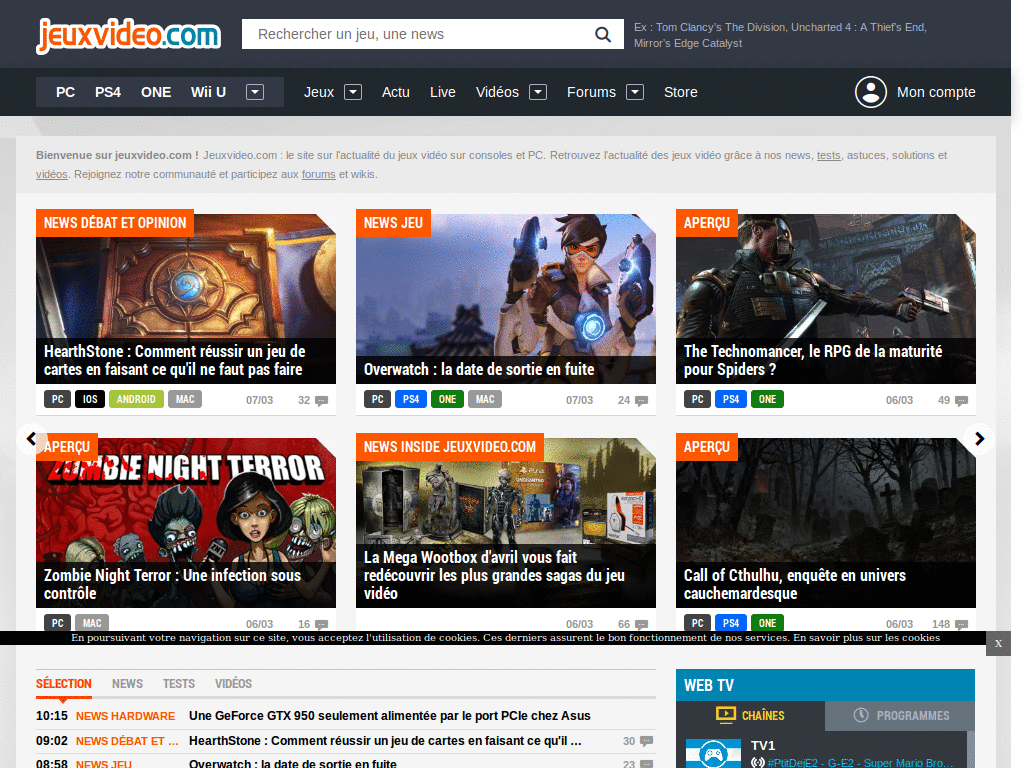Select the PC platform link
This screenshot has height=768, width=1024.
click(x=65, y=92)
